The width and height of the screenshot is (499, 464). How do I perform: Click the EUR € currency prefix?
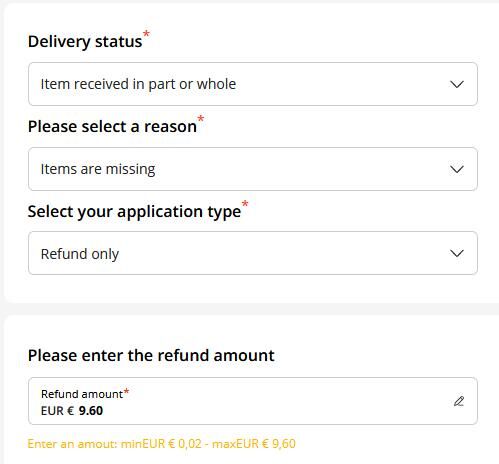pos(57,411)
